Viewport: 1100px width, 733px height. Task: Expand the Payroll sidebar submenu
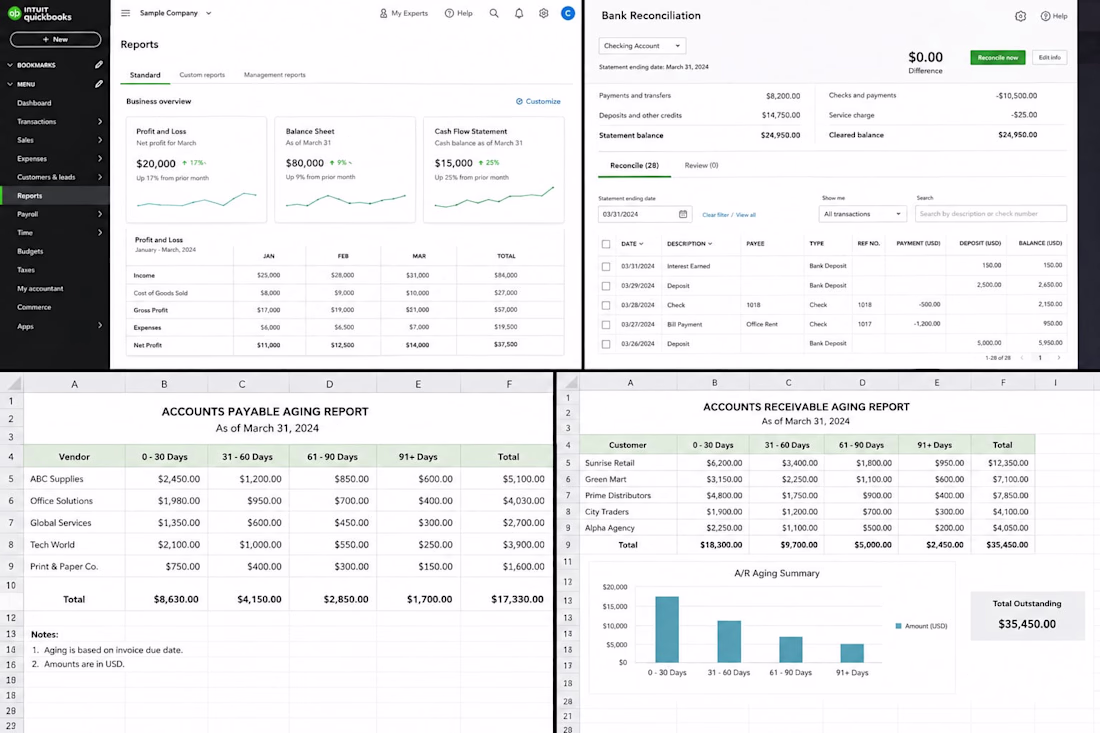coord(100,214)
